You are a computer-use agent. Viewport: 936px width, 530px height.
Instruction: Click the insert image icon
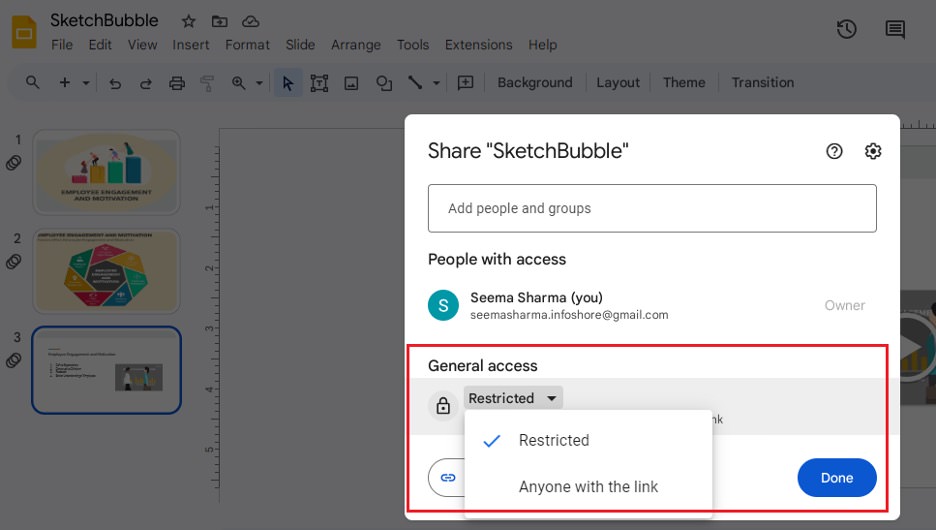pos(351,83)
